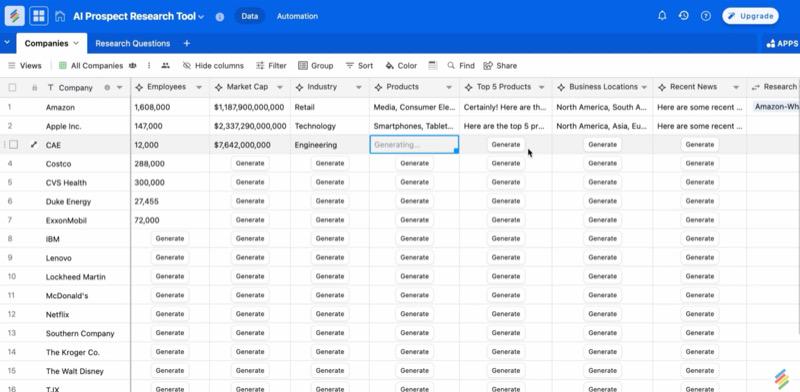Open the Group menu
The width and height of the screenshot is (800, 392).
pos(316,66)
